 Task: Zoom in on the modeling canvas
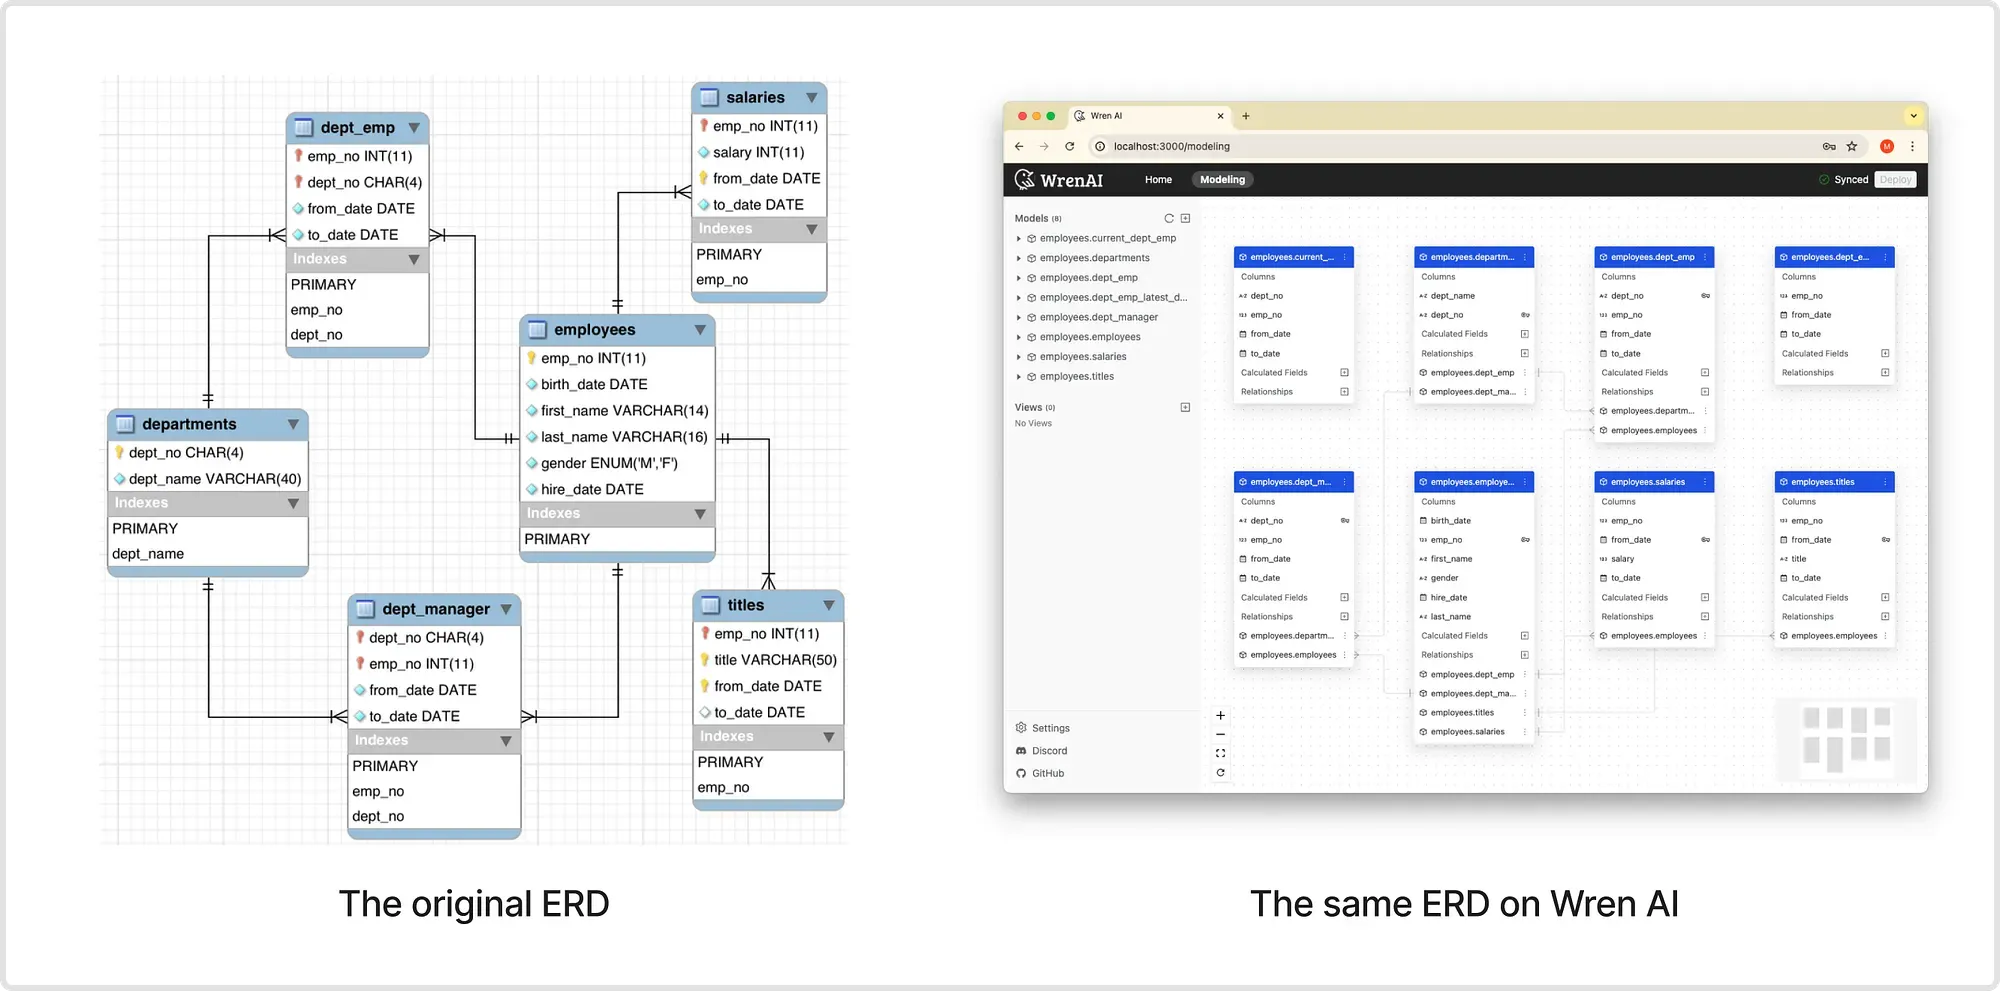tap(1220, 716)
